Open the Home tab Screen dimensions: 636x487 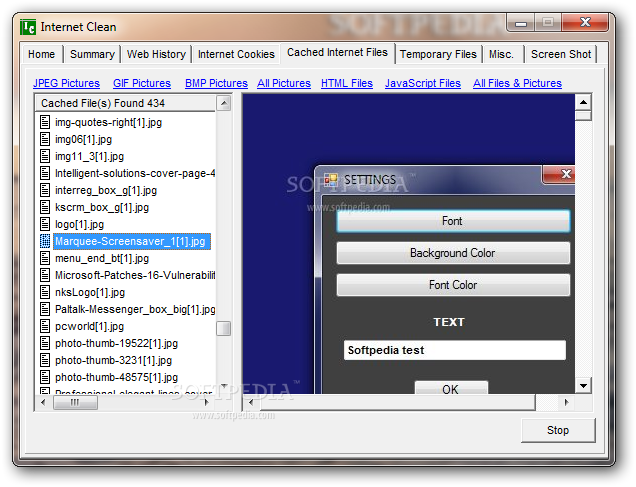pos(41,54)
